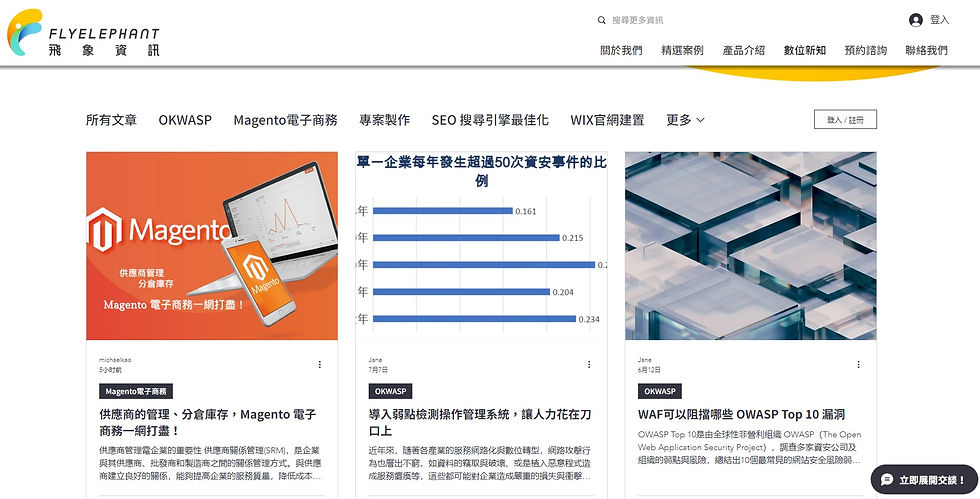This screenshot has height=499, width=980.
Task: Select the 所有文章 category tab
Action: tap(111, 119)
